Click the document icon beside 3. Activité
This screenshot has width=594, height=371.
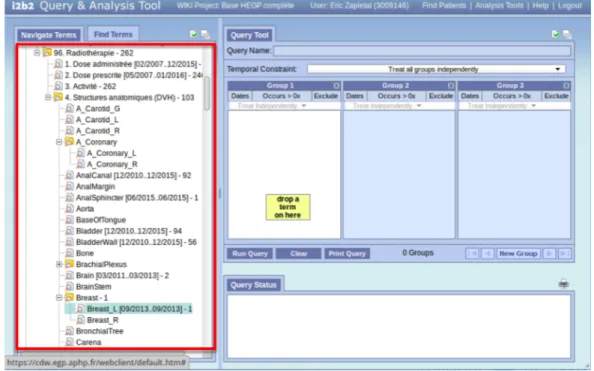click(x=58, y=86)
